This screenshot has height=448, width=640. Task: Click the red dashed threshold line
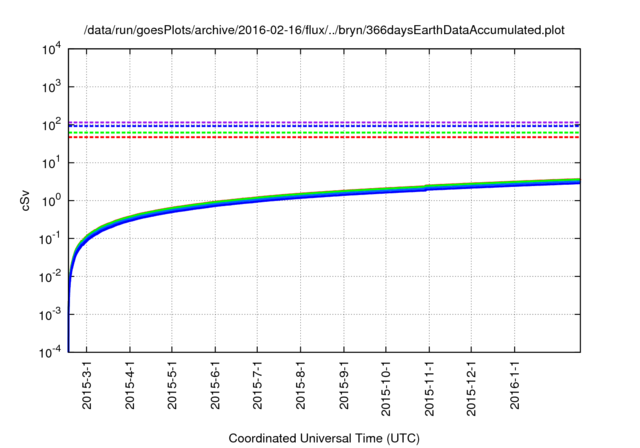click(324, 137)
